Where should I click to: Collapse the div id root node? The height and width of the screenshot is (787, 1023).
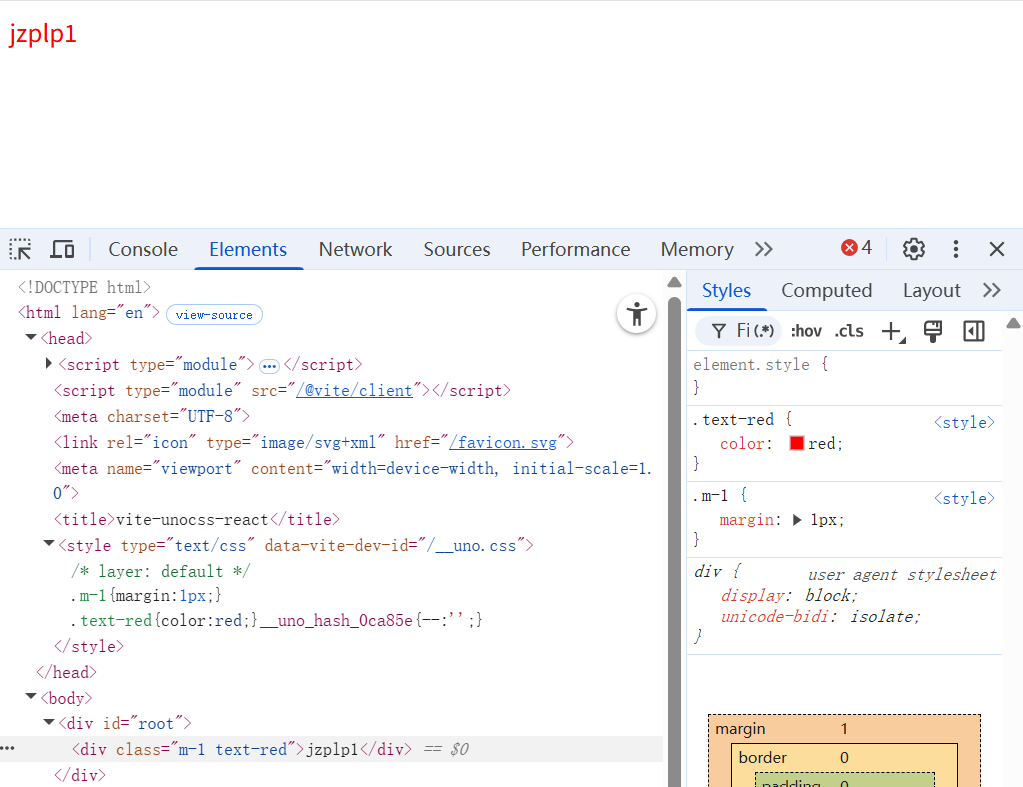tap(48, 722)
